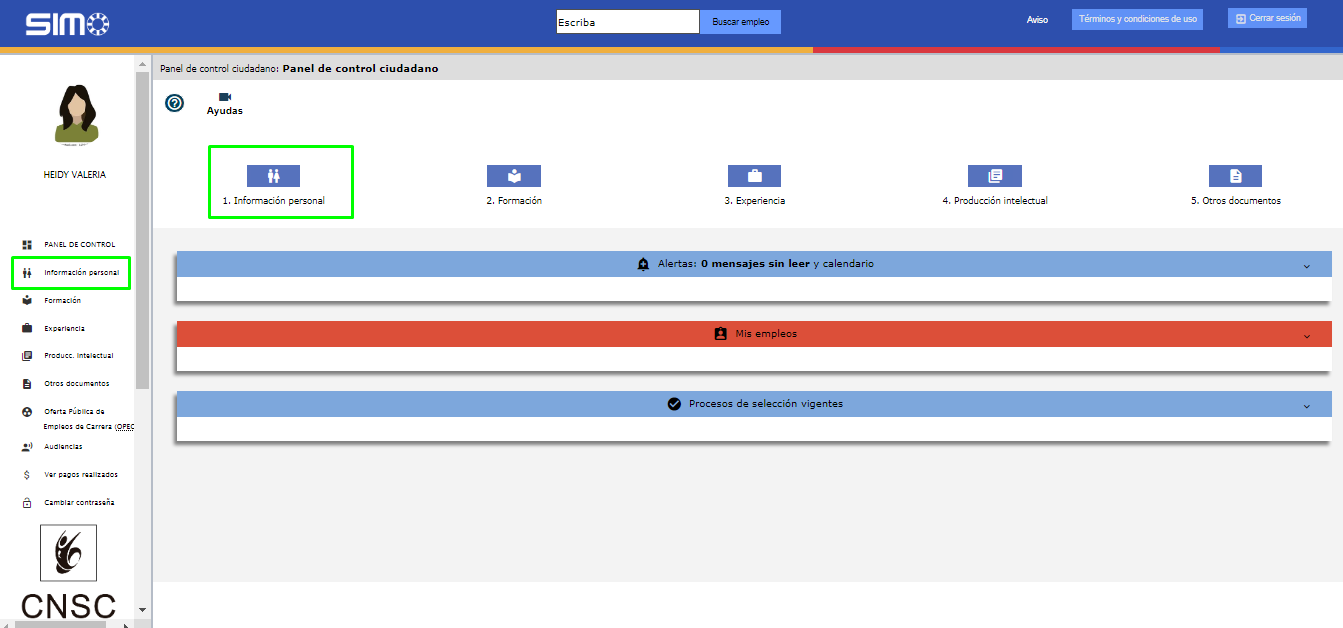Expand the Alertas panel chevron
This screenshot has height=628, width=1343.
[x=1307, y=266]
